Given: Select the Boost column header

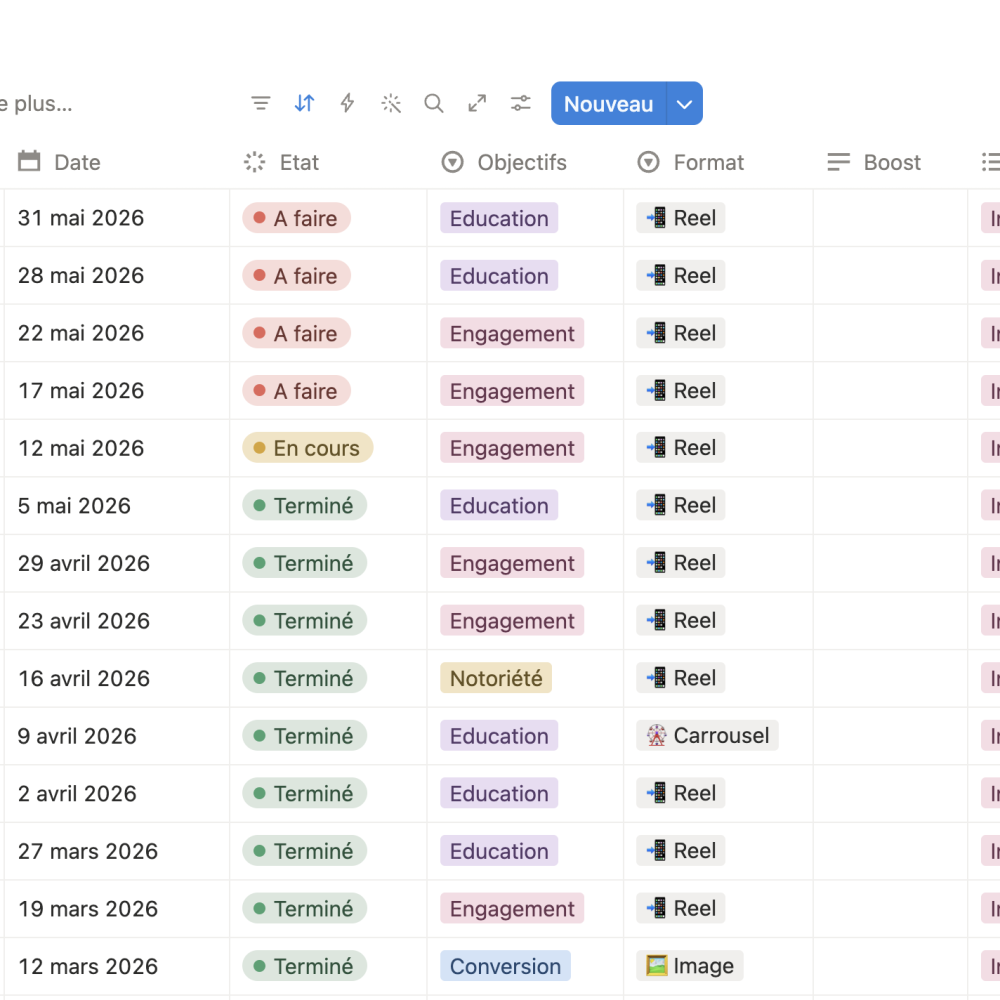Looking at the screenshot, I should point(890,163).
